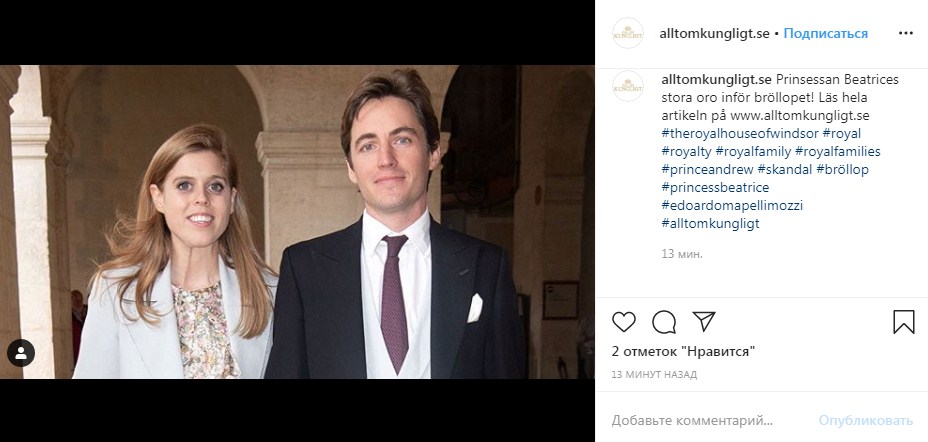928x442 pixels.
Task: Open the #bröllop hashtag link
Action: click(842, 169)
